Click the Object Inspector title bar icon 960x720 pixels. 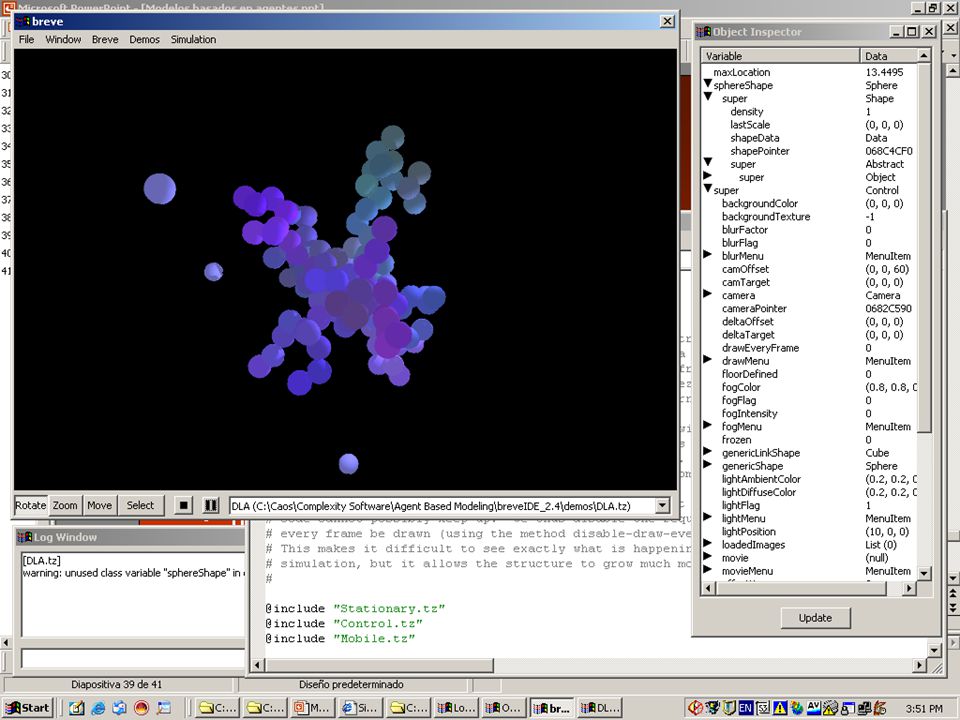tap(703, 32)
